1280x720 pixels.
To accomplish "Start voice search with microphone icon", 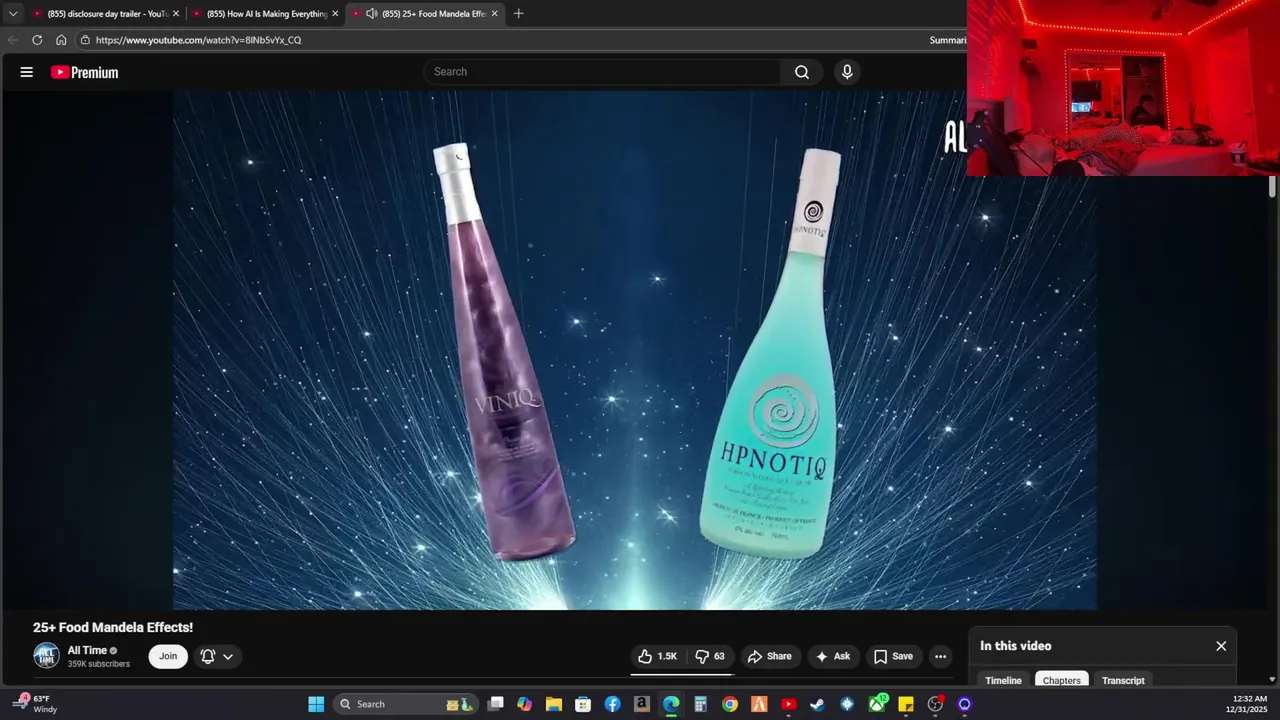I will tap(847, 72).
